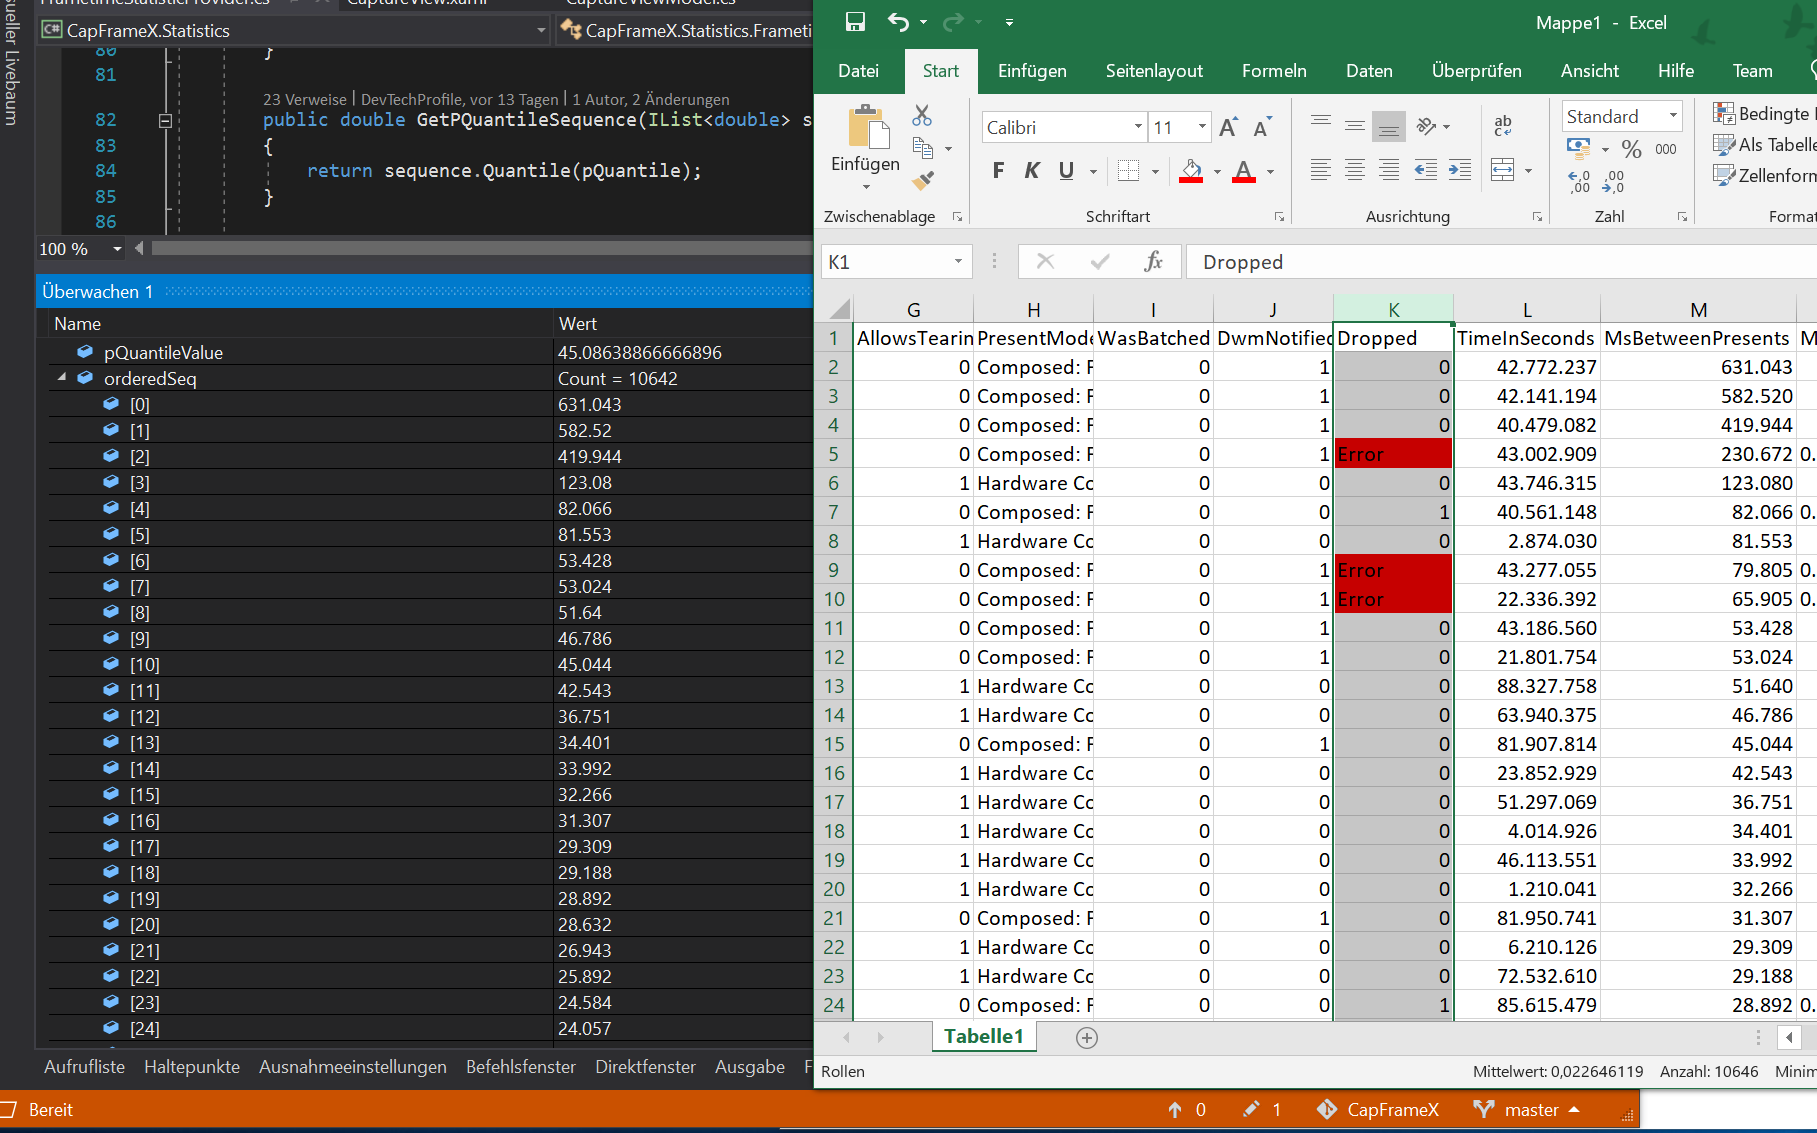The width and height of the screenshot is (1817, 1133).
Task: Align text right in cell
Action: click(x=1389, y=170)
